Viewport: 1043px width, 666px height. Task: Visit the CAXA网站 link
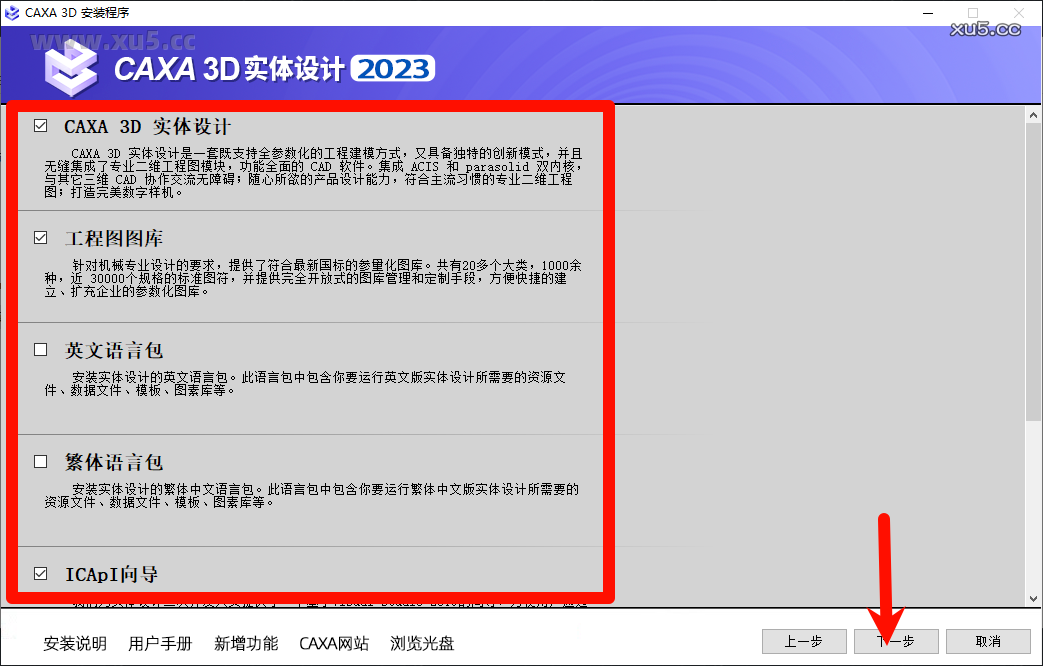click(x=334, y=645)
